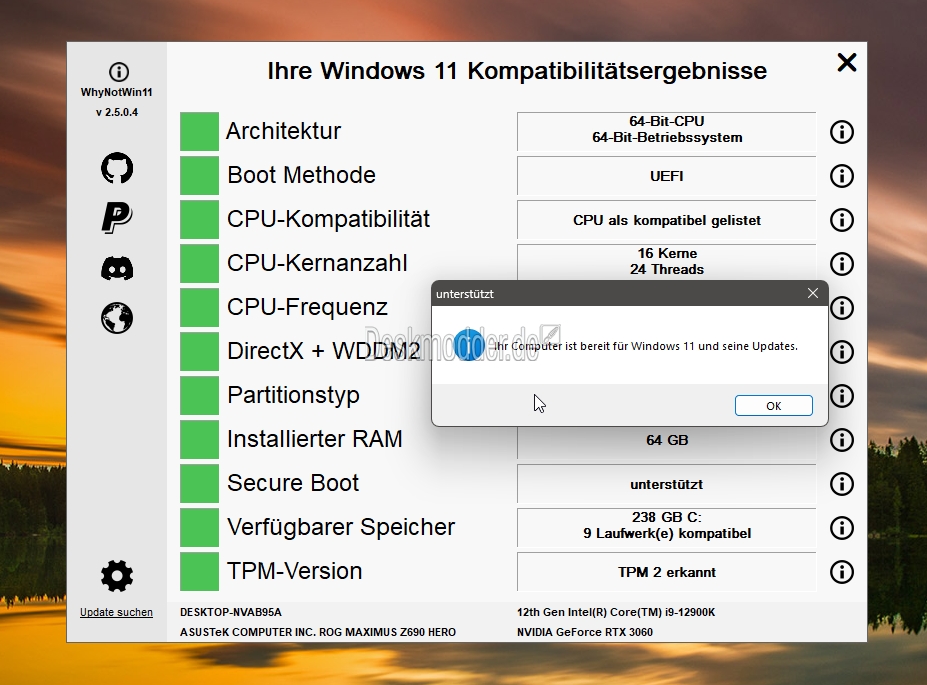This screenshot has height=685, width=927.
Task: Click the 'Boot Methode' row label
Action: (301, 175)
